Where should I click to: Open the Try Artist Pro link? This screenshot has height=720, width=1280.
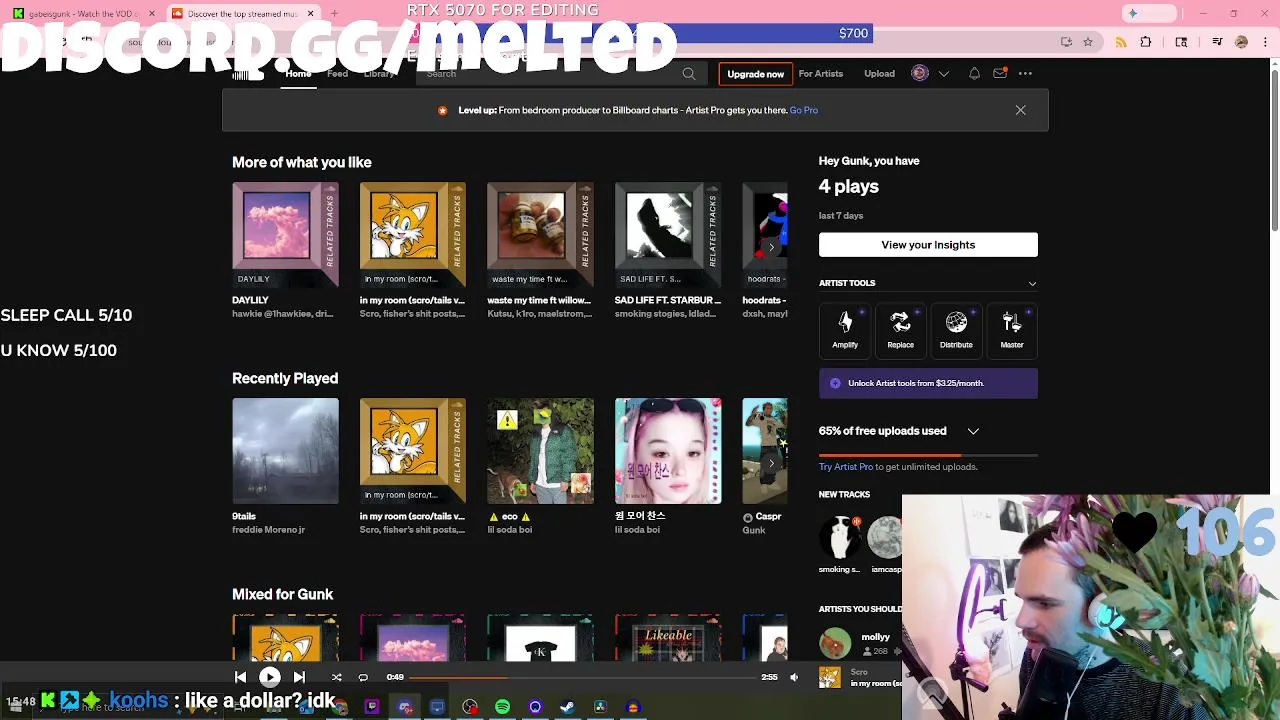846,467
